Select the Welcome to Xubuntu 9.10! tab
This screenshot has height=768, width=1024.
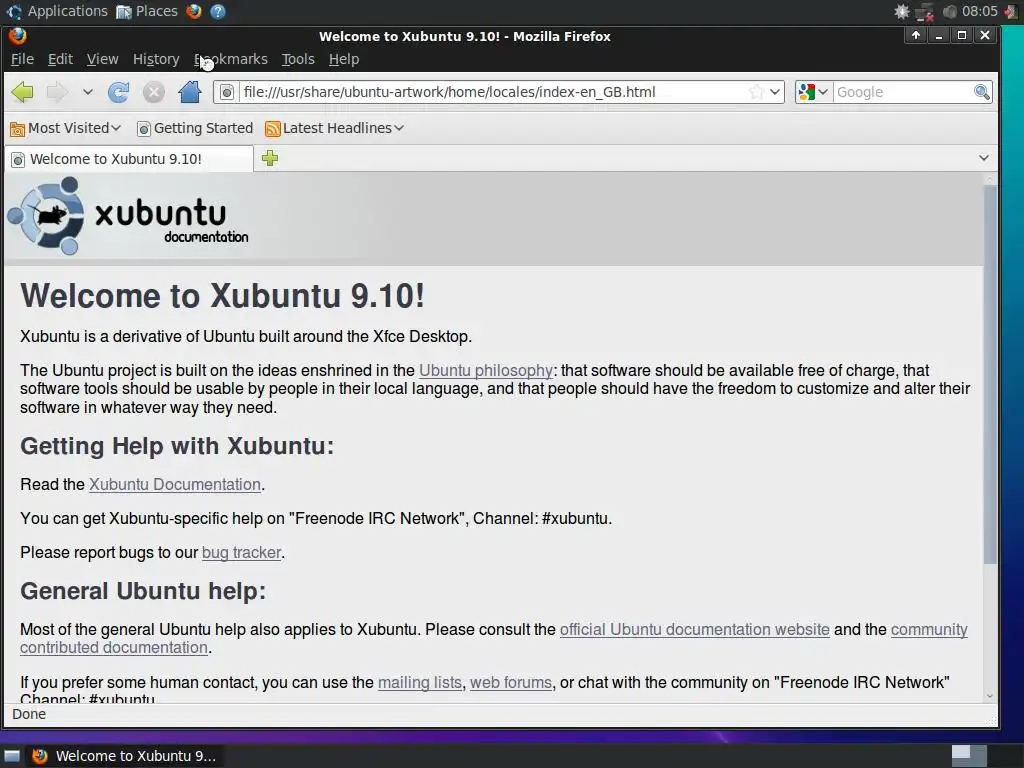coord(129,159)
